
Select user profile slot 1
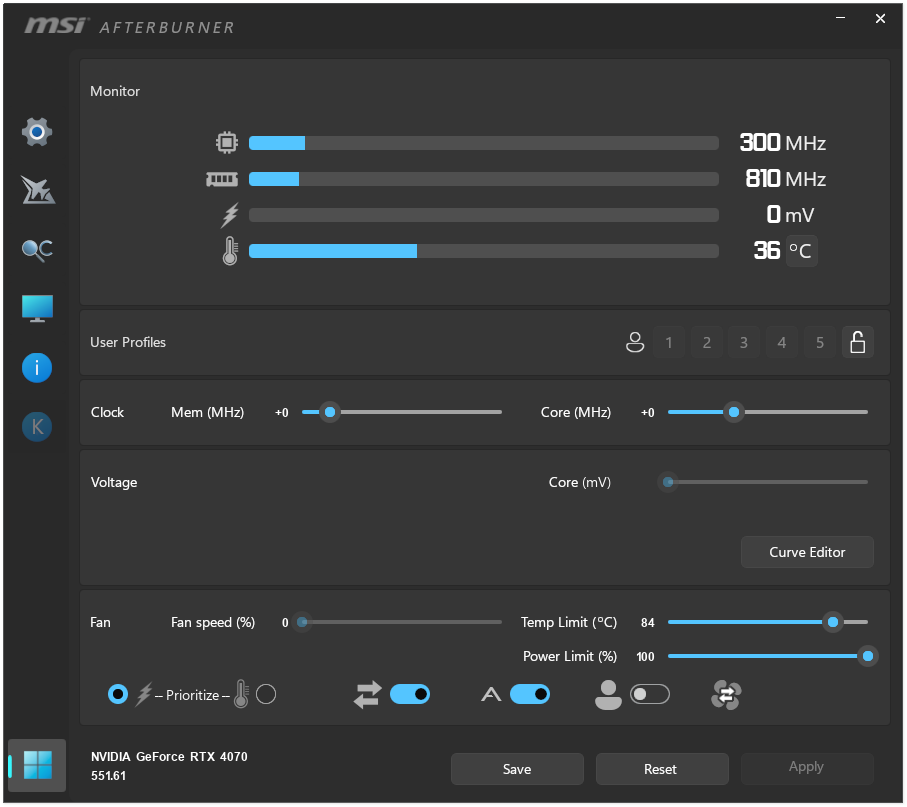[x=669, y=343]
